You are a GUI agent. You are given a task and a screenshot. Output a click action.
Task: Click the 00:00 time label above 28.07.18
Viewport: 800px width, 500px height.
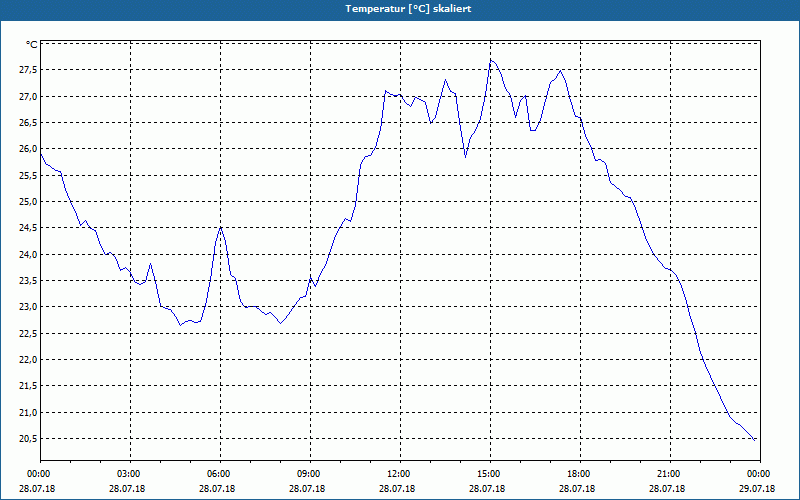click(37, 474)
